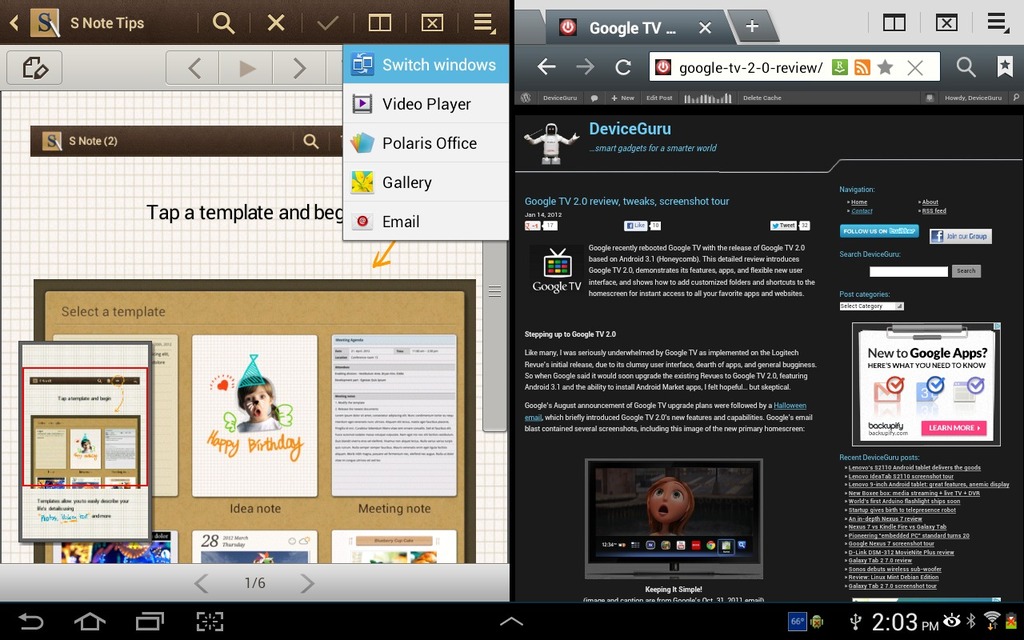Select Gallery from the menu

coord(426,182)
